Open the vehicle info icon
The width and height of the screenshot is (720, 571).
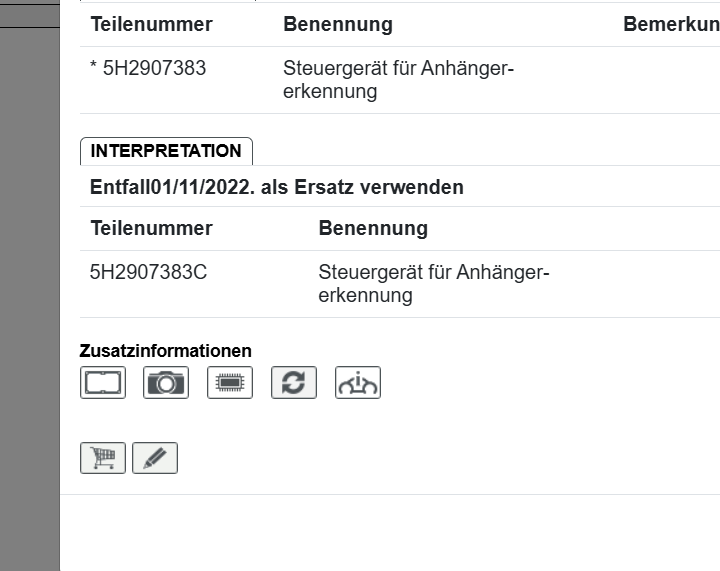coord(358,383)
